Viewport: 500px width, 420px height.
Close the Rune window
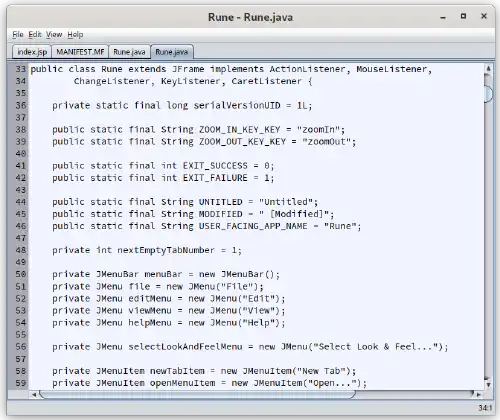484,16
